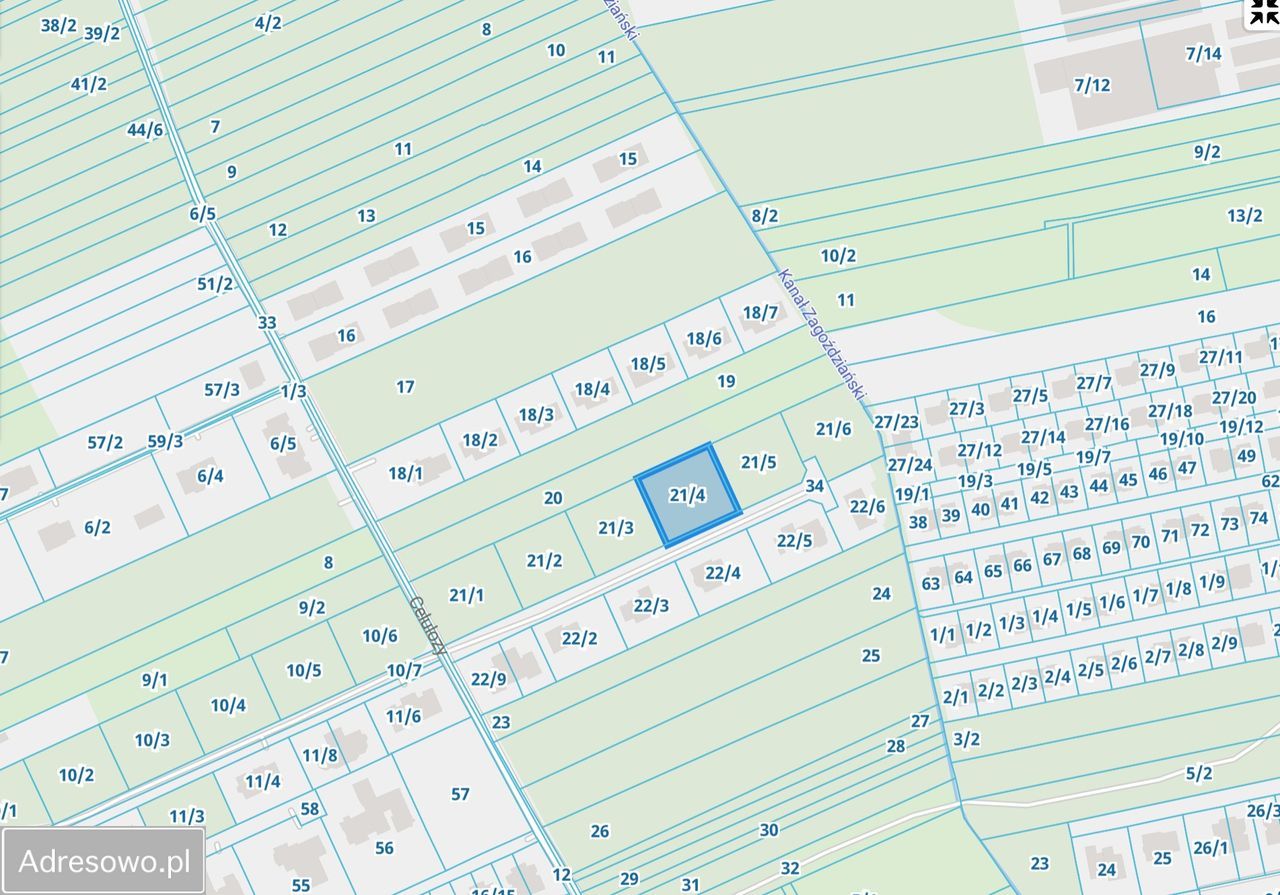This screenshot has width=1280, height=895.
Task: Select parcel 21/3
Action: coord(616,528)
